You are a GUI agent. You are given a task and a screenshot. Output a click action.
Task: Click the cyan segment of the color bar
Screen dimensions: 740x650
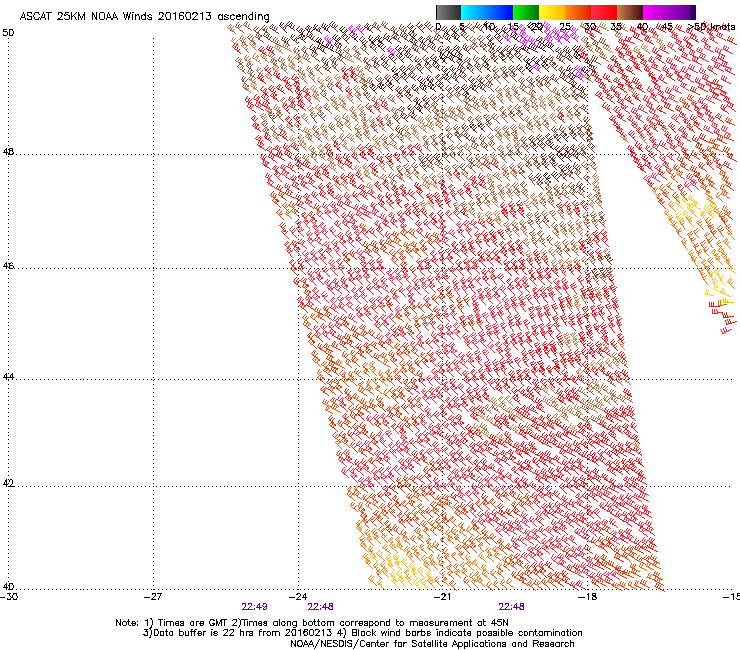point(473,12)
